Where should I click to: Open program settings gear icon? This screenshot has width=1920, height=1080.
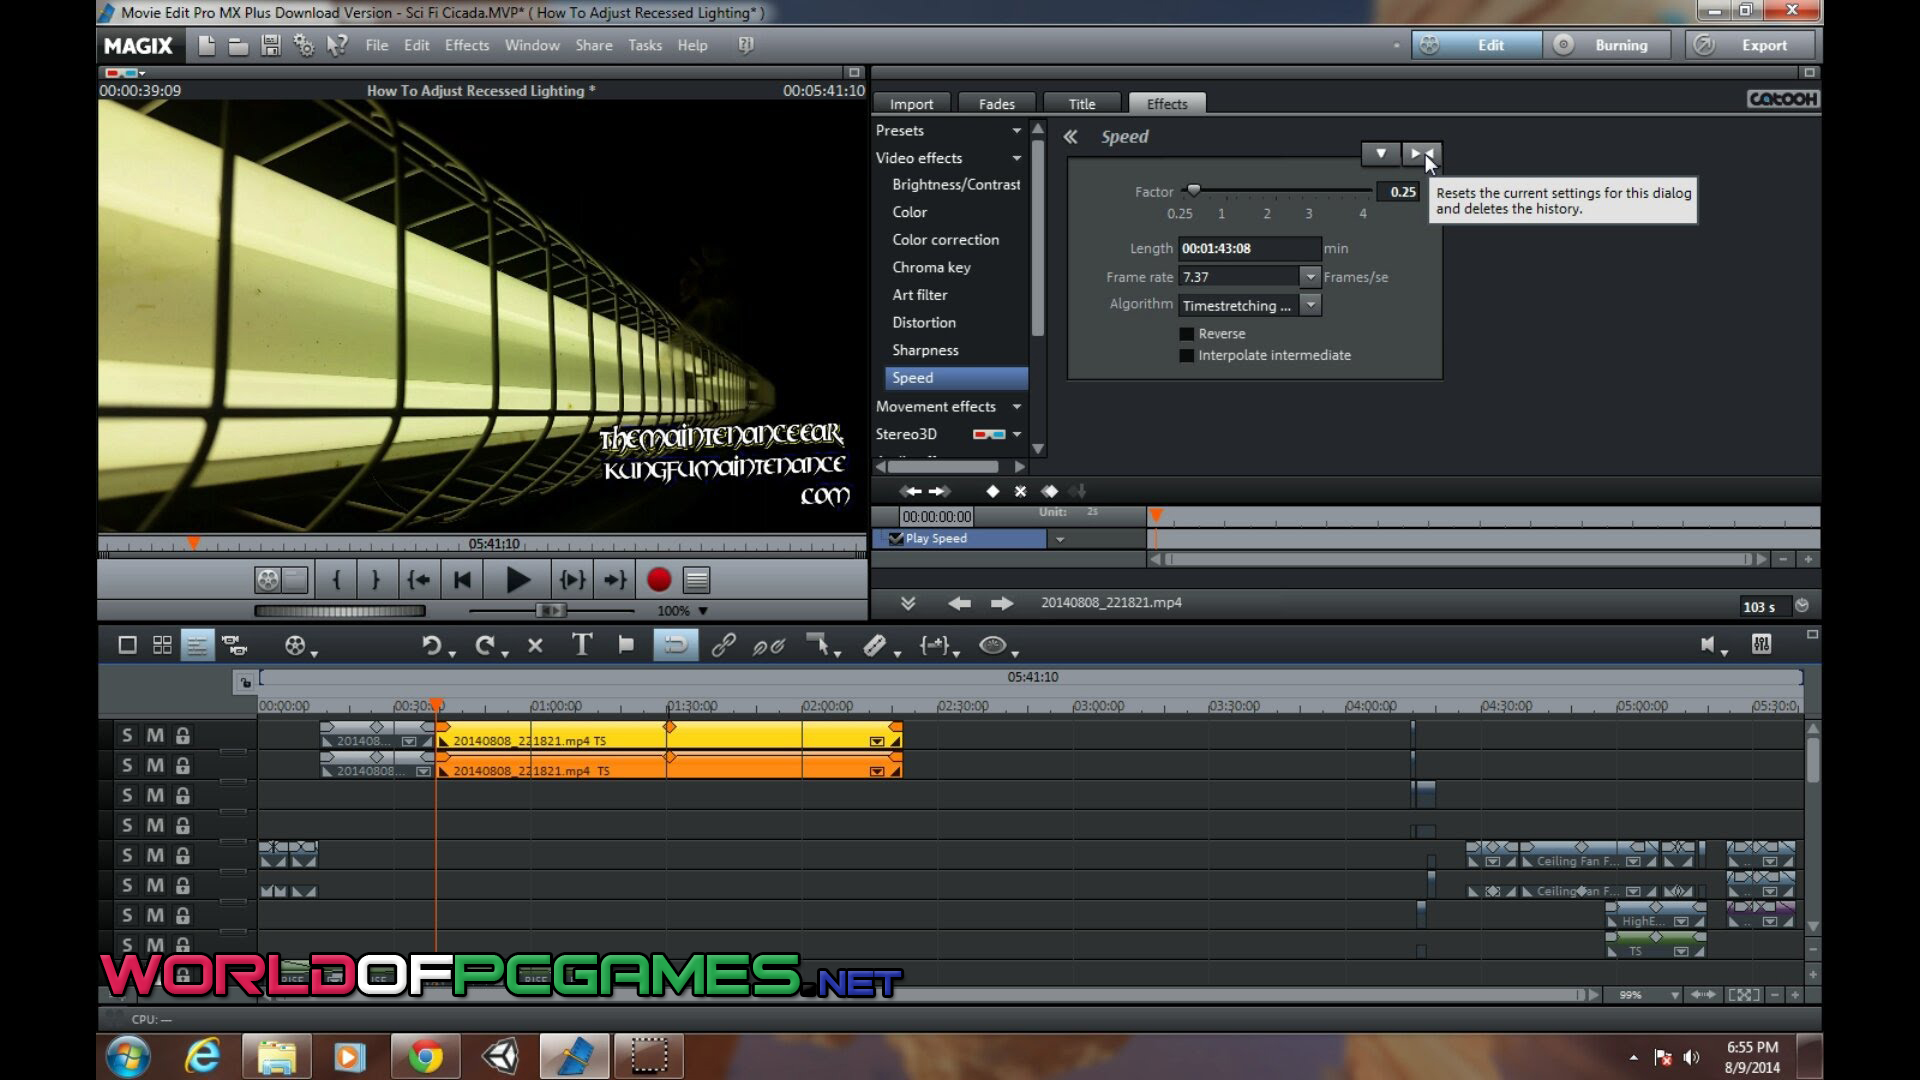pos(303,45)
